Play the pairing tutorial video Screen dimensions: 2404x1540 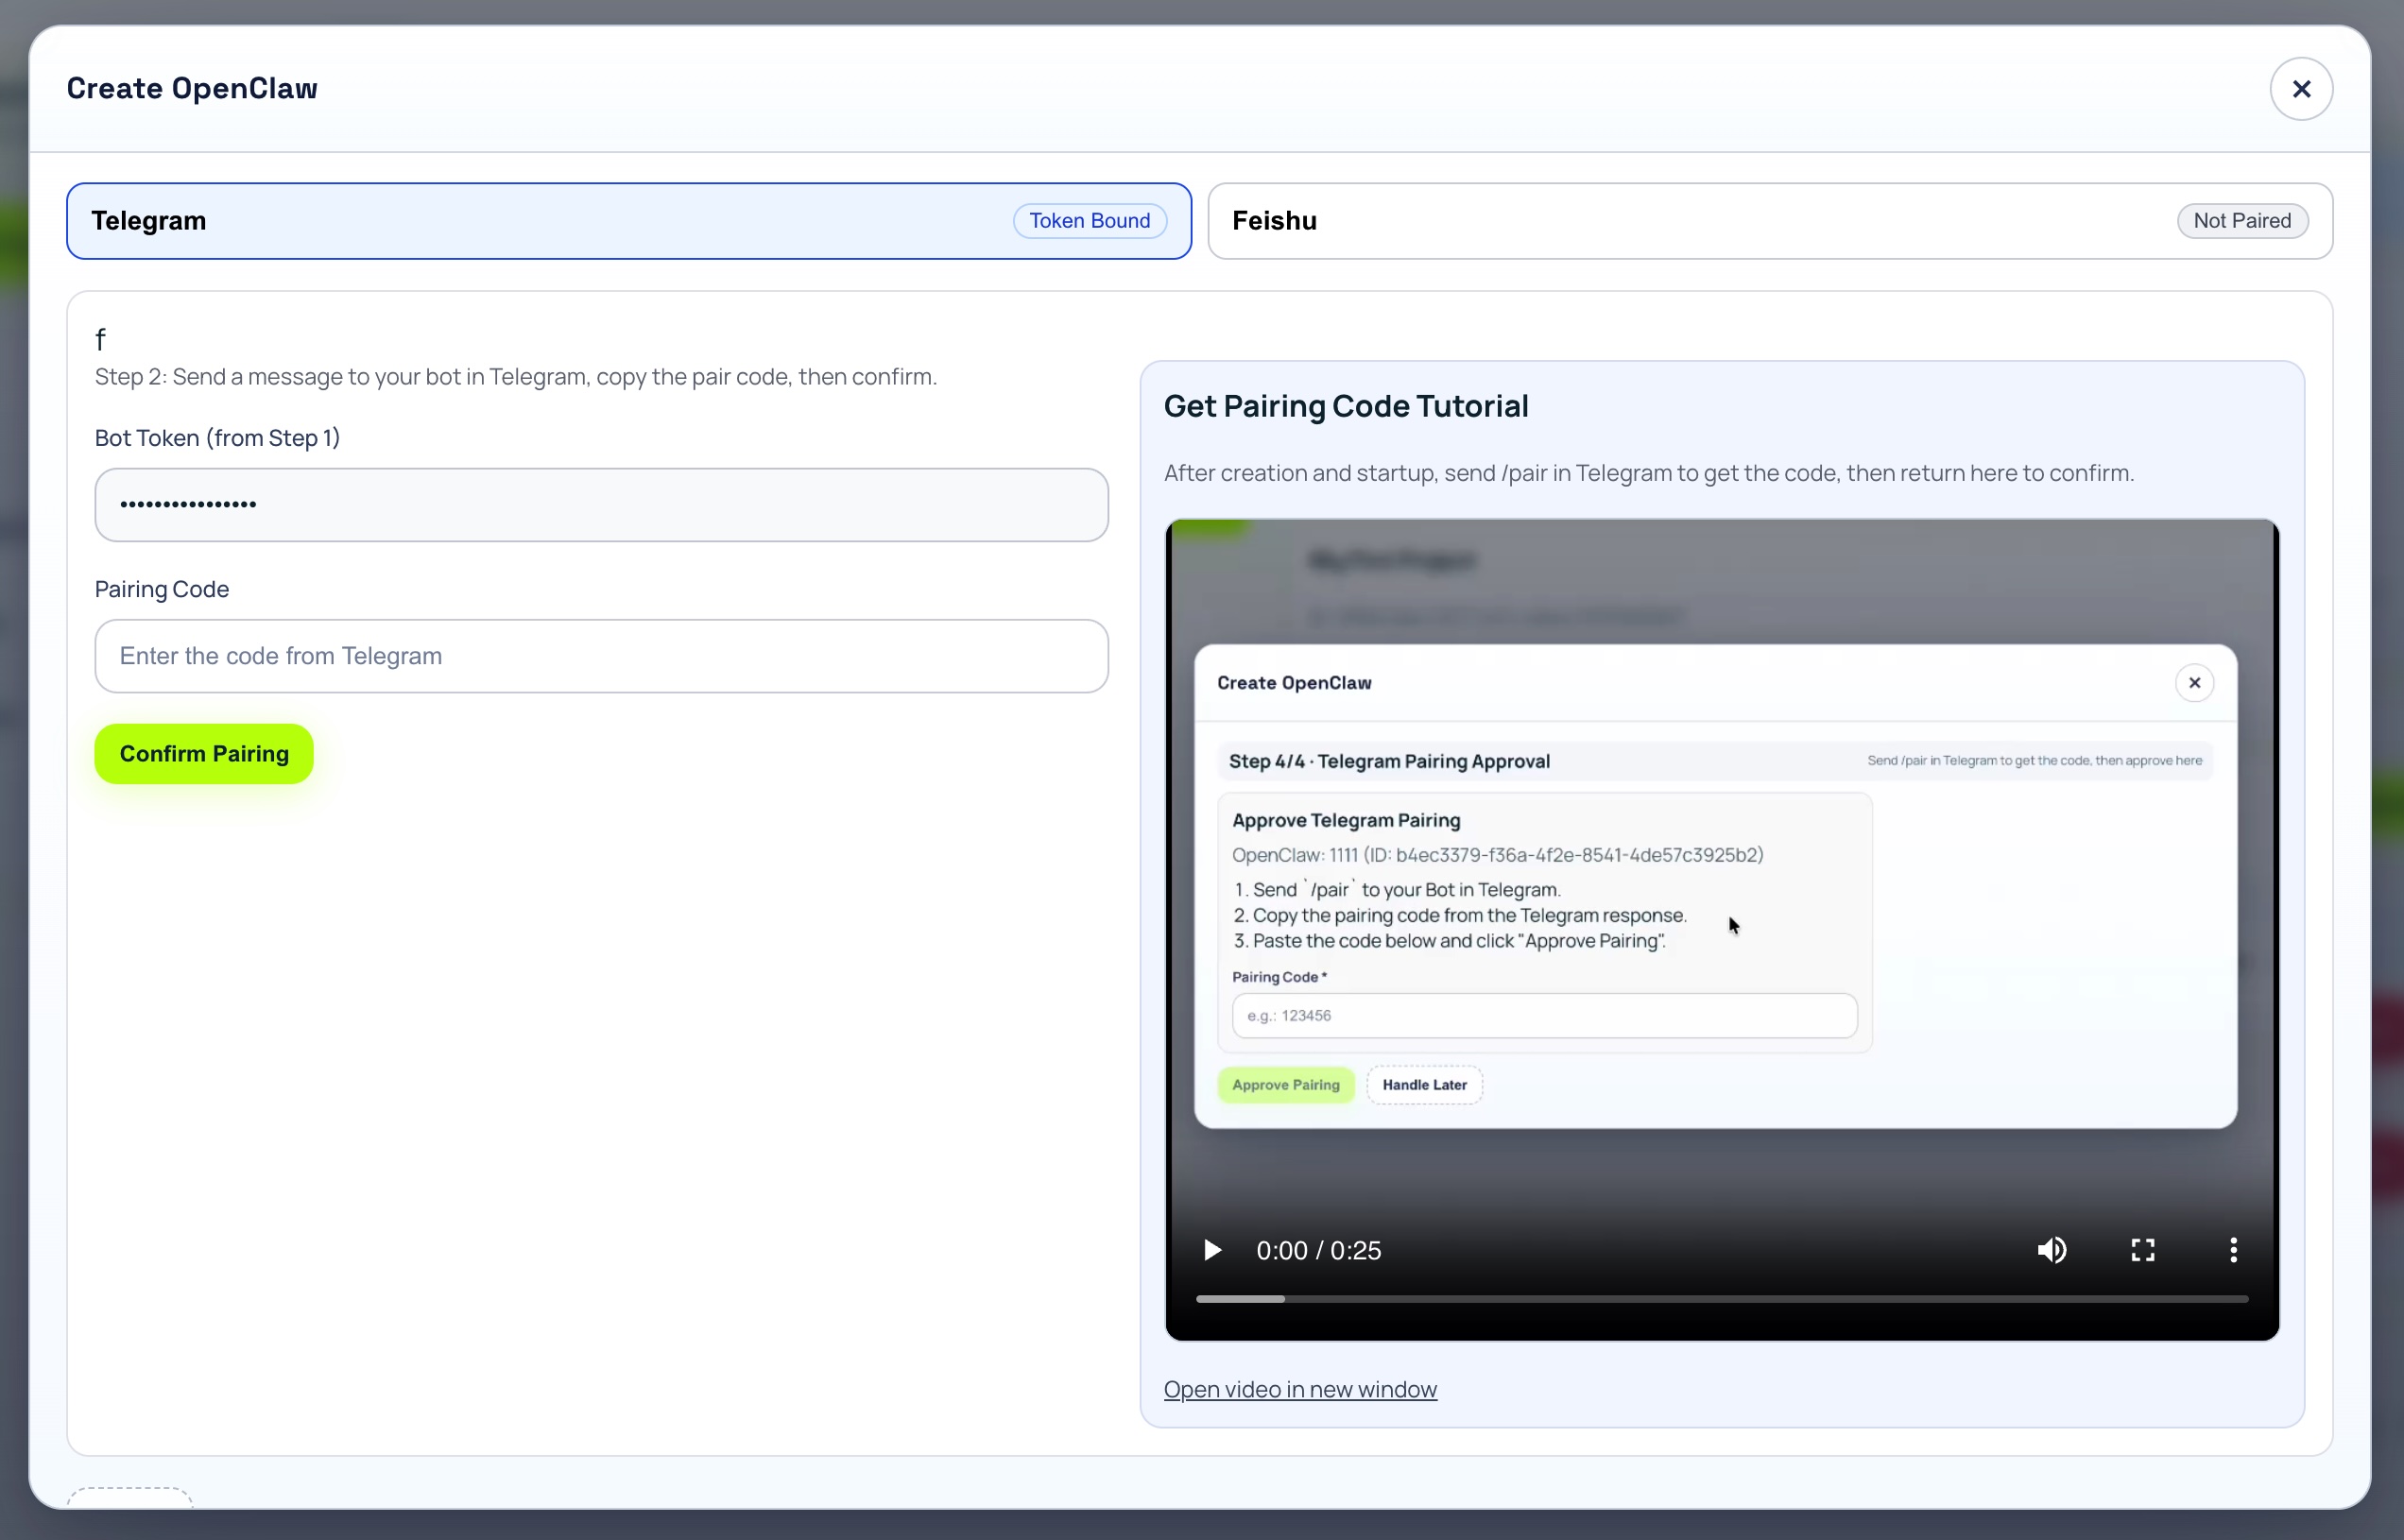pyautogui.click(x=1212, y=1250)
